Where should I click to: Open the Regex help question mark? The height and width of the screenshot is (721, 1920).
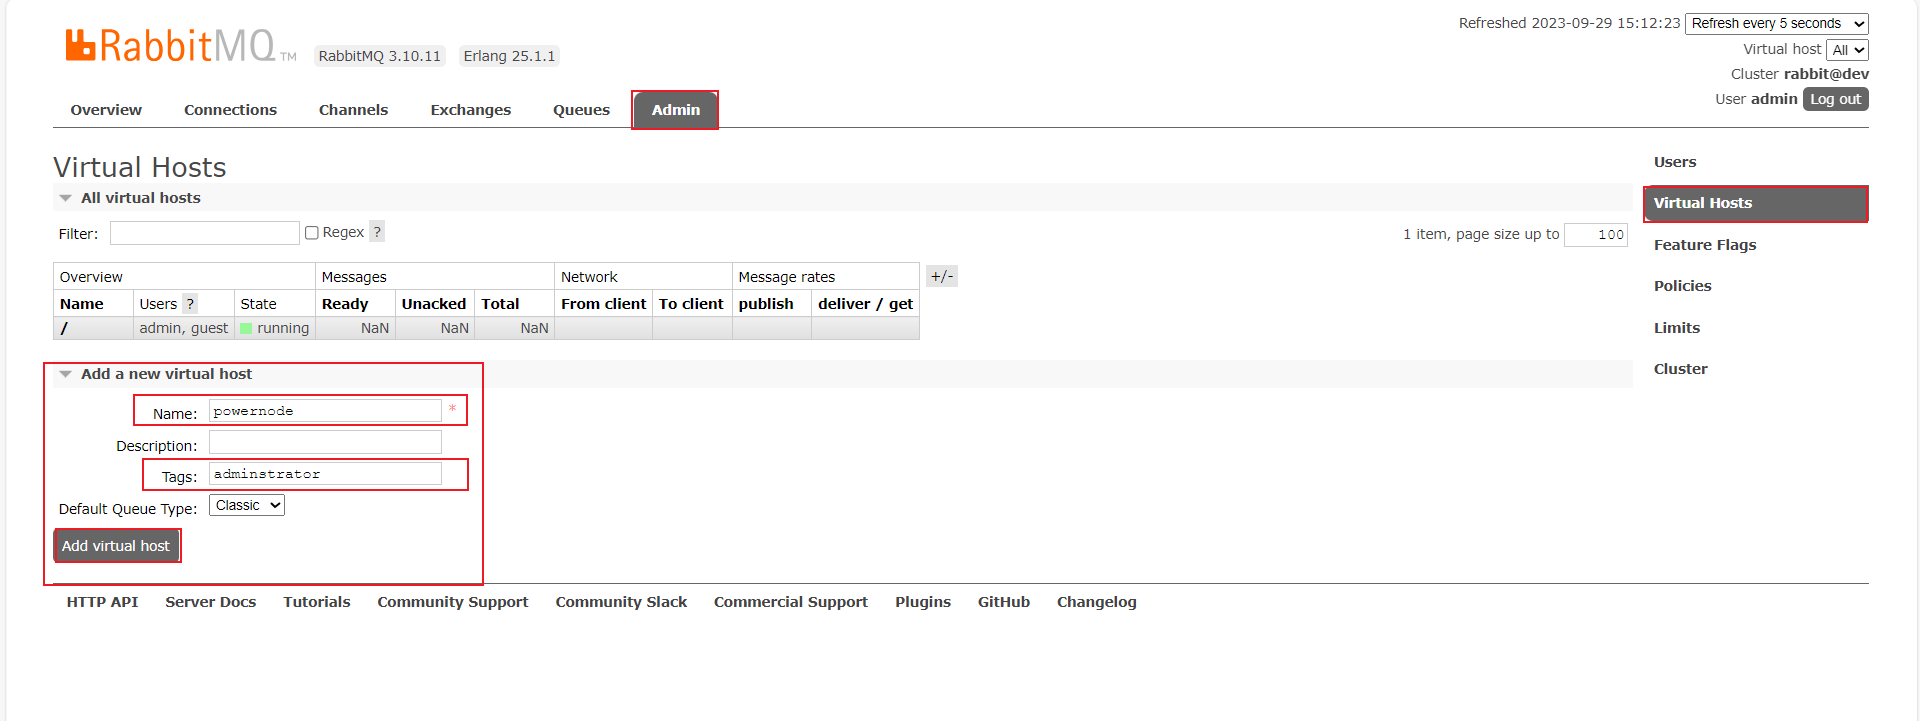(x=377, y=232)
